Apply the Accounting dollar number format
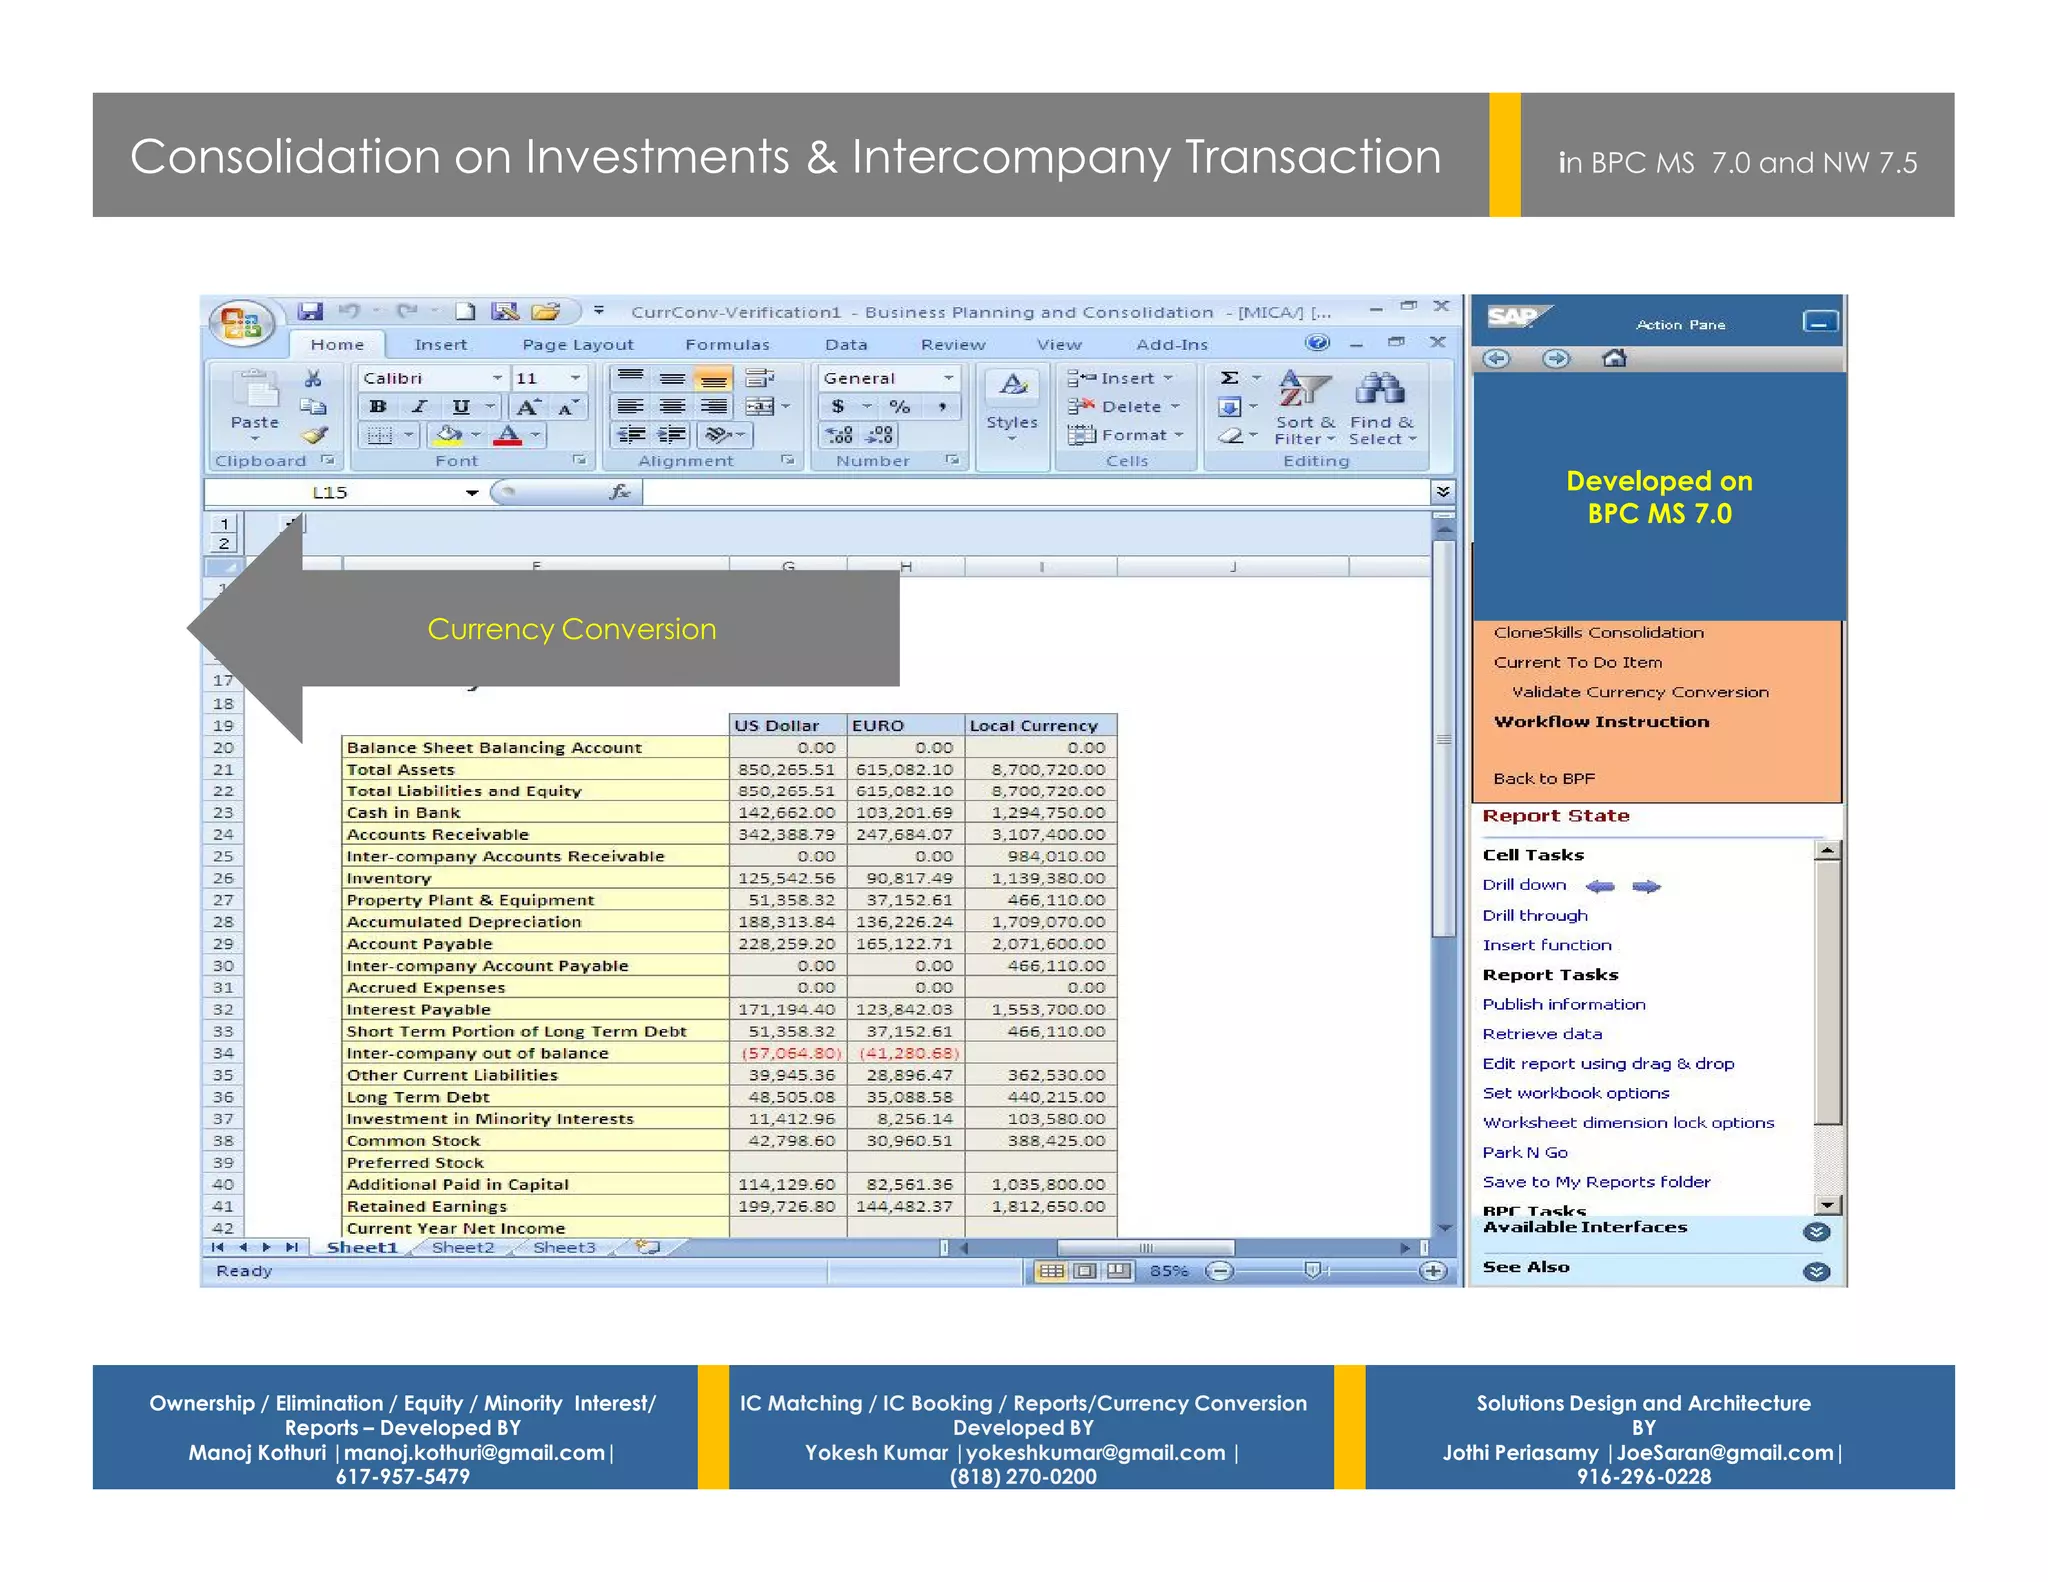The width and height of the screenshot is (2048, 1582). click(838, 406)
